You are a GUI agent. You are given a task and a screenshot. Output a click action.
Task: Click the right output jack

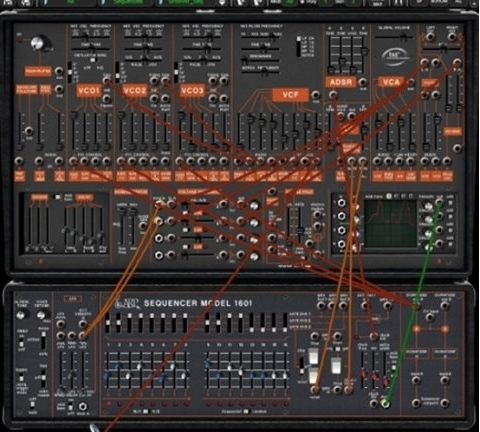(x=452, y=36)
